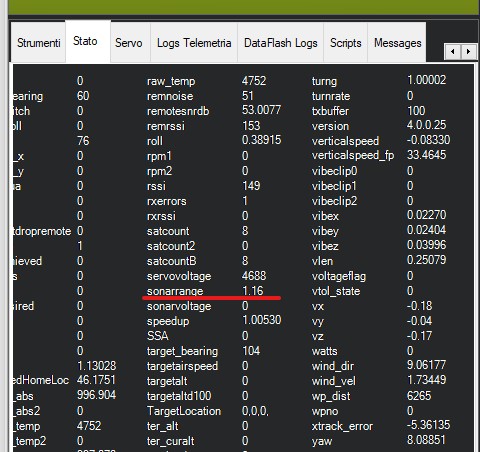Screen dimensions: 480x452
Task: Click the satcount2 label
Action: click(x=171, y=246)
